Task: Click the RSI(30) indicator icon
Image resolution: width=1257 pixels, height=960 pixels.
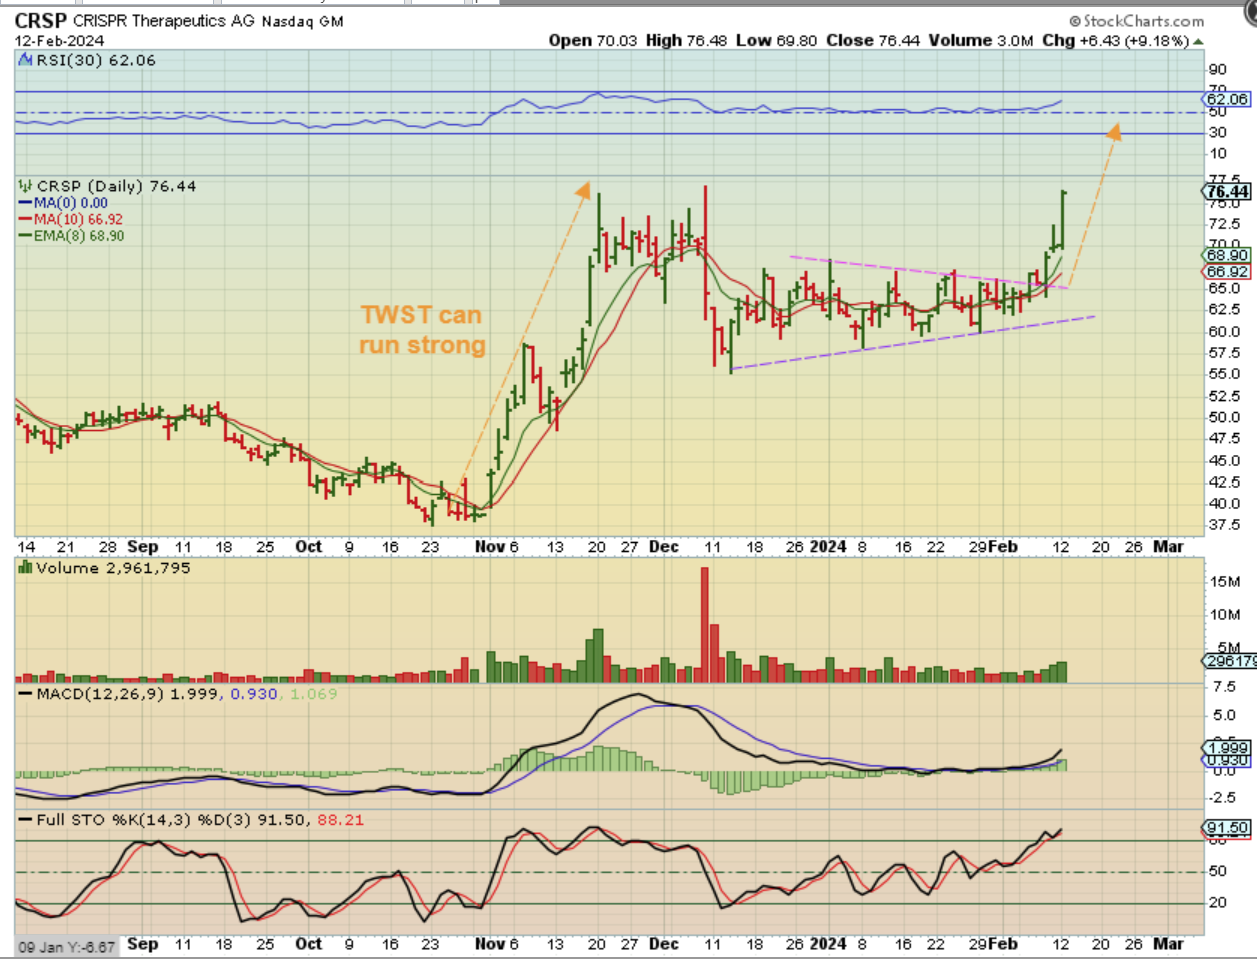Action: click(x=26, y=61)
